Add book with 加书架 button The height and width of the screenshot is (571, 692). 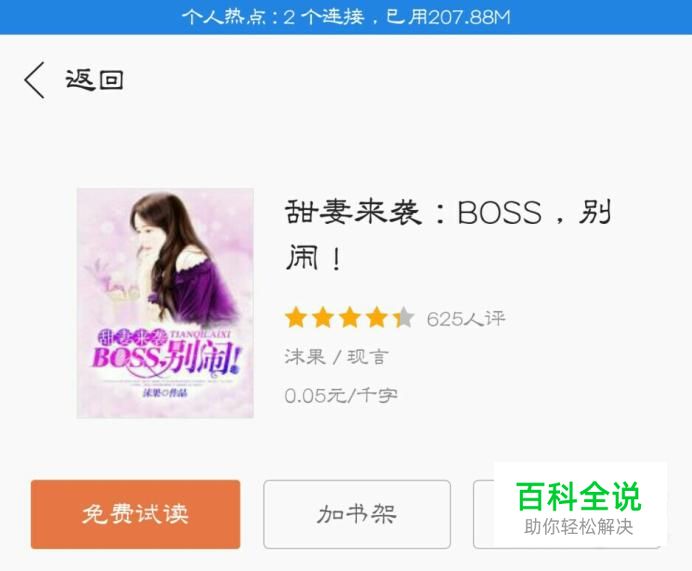coord(357,514)
